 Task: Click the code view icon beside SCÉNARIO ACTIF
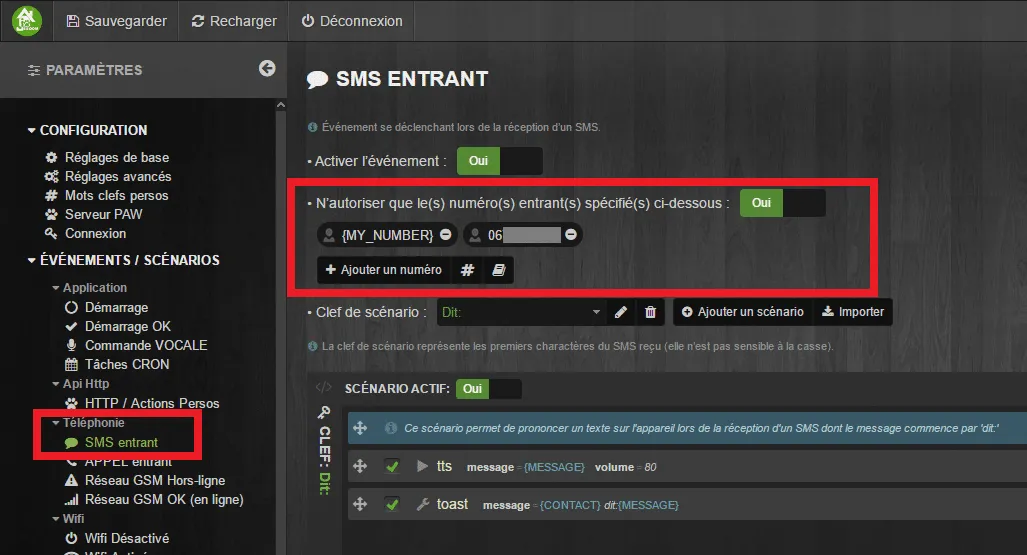click(324, 388)
